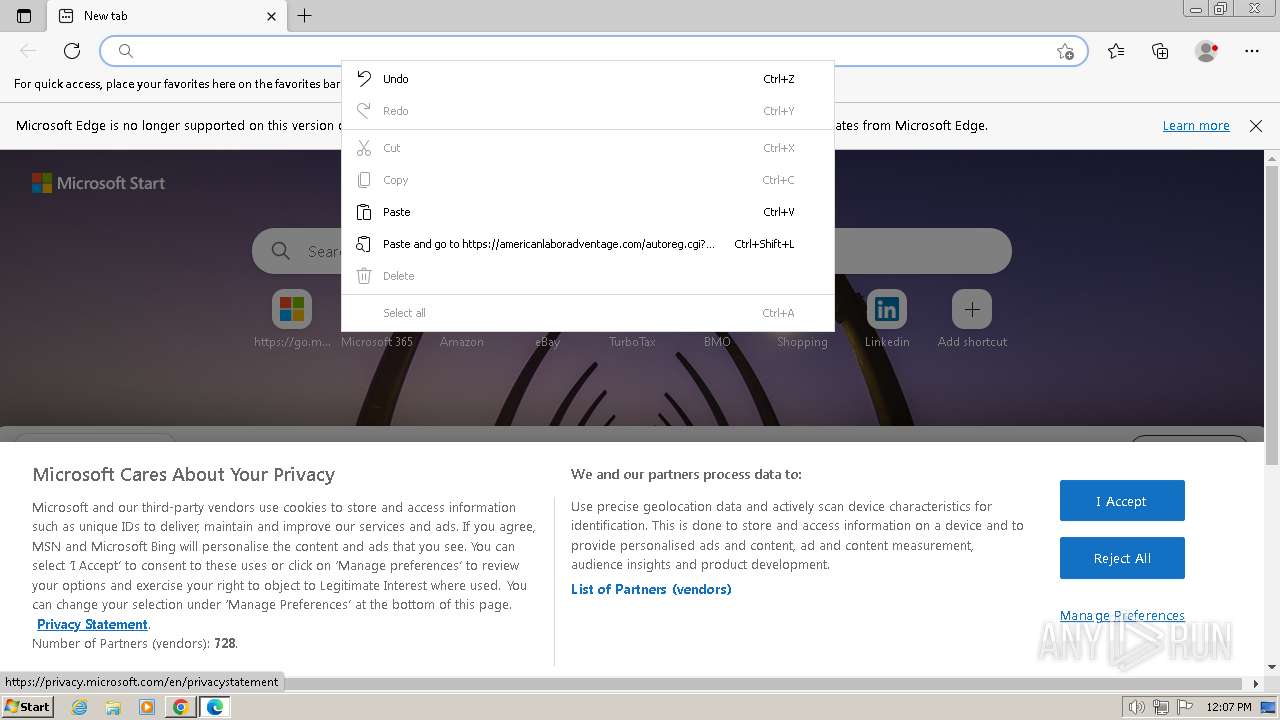Screen dimensions: 1280x720
Task: Select Paste in context menu
Action: click(588, 212)
